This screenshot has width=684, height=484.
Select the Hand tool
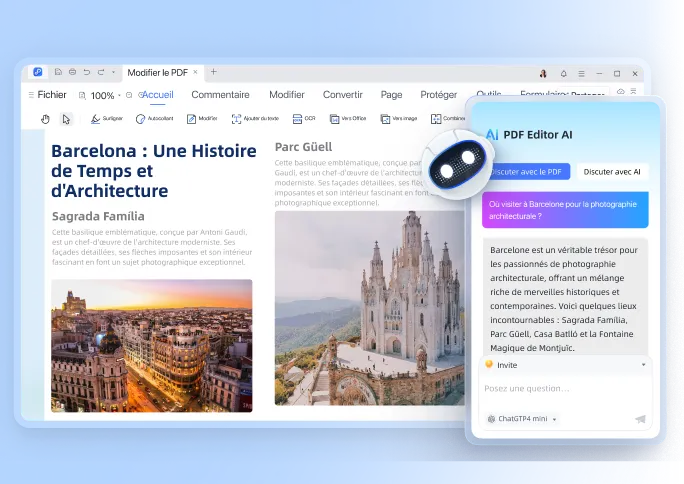click(45, 119)
